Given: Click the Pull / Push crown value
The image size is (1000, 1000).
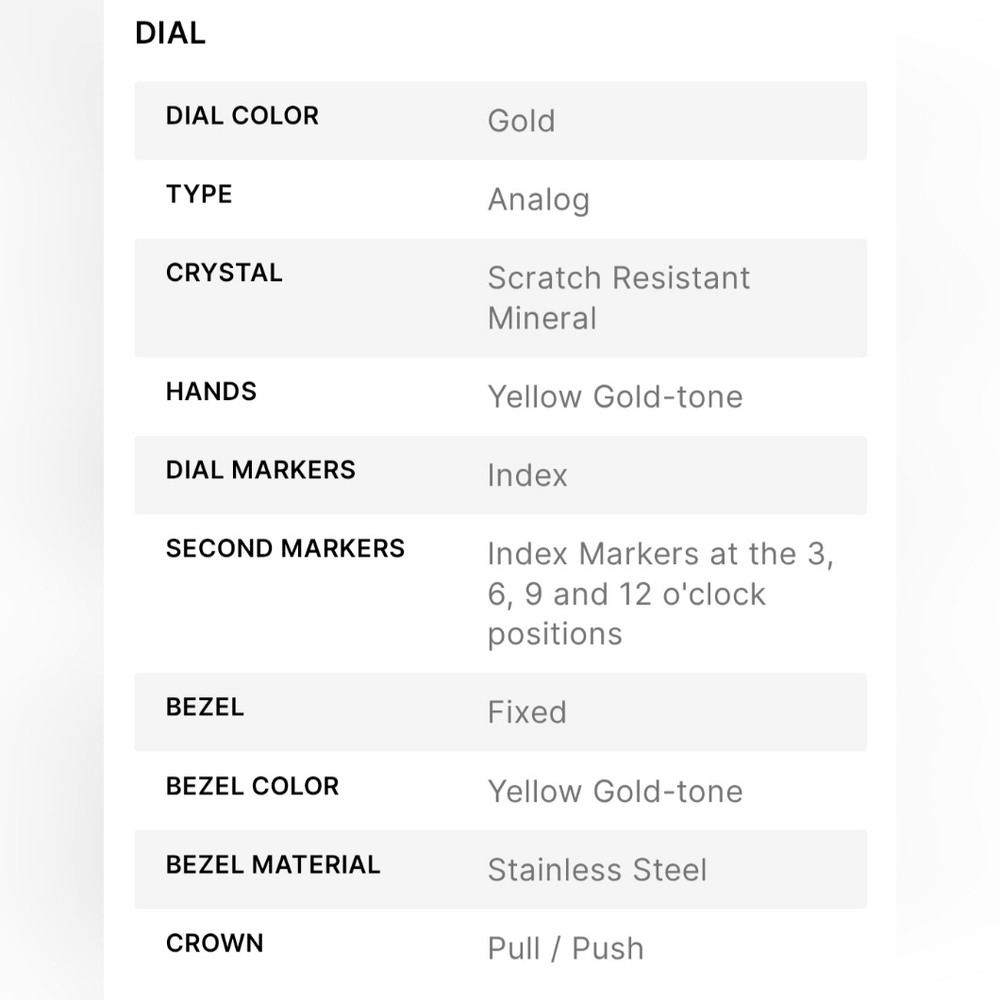Looking at the screenshot, I should point(566,948).
